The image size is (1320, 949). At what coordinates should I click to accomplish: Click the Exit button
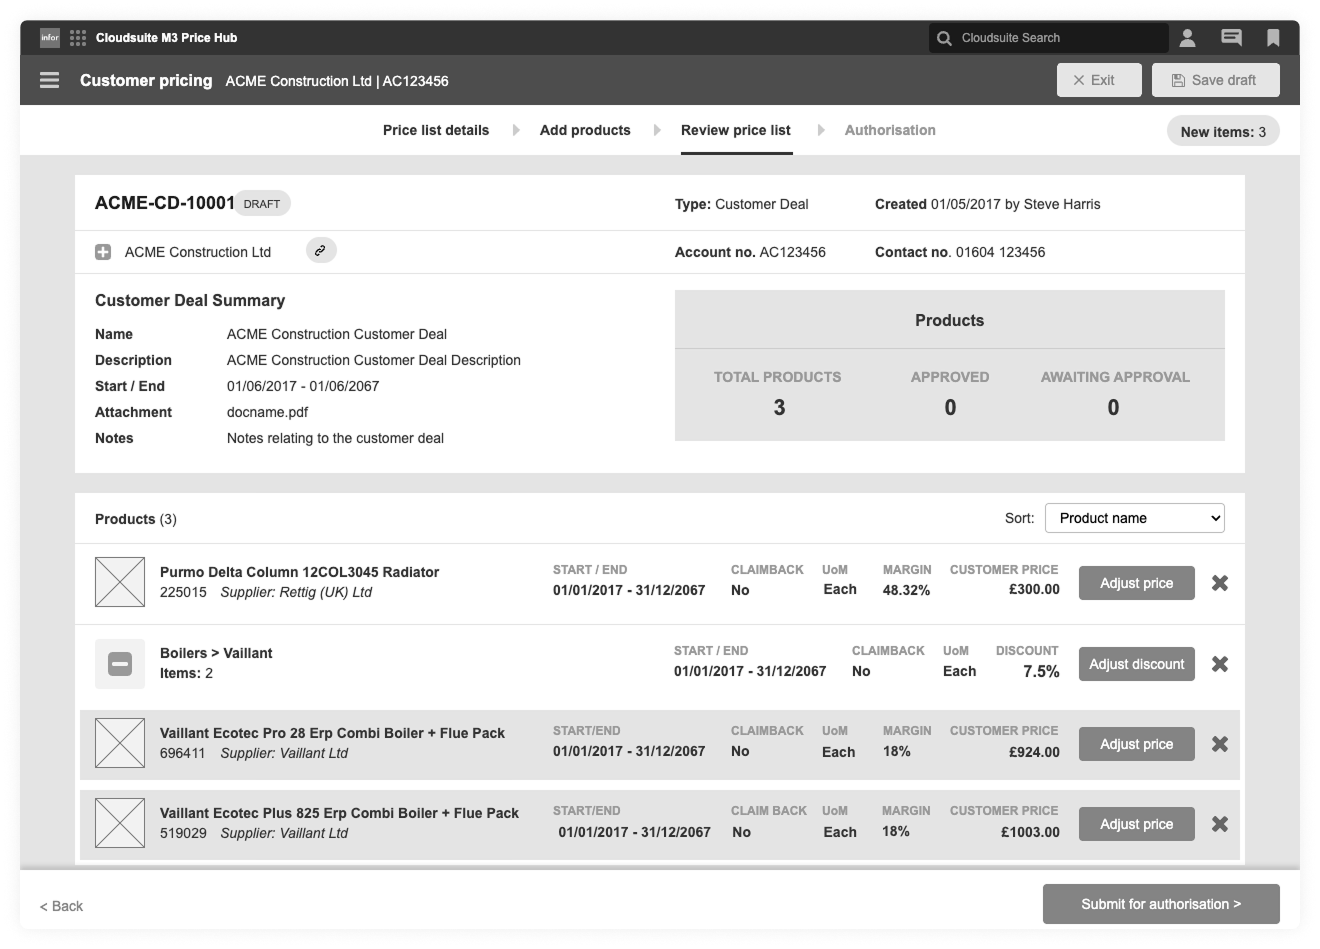click(x=1099, y=80)
